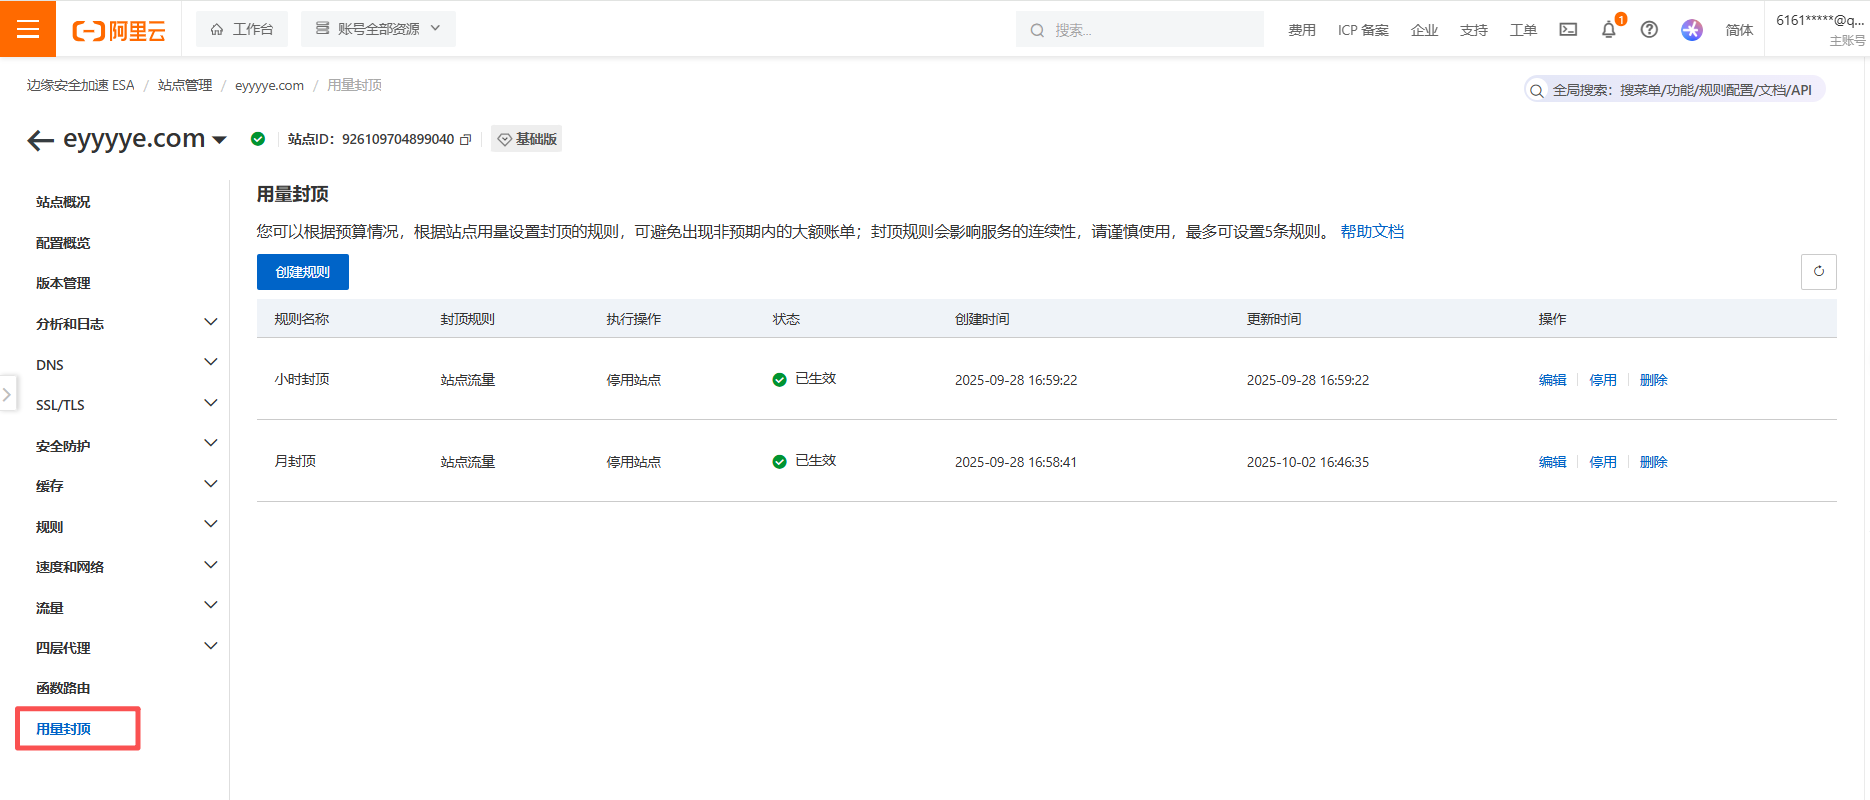This screenshot has width=1870, height=800.
Task: Open 站点概况 in the sidebar
Action: tap(63, 202)
